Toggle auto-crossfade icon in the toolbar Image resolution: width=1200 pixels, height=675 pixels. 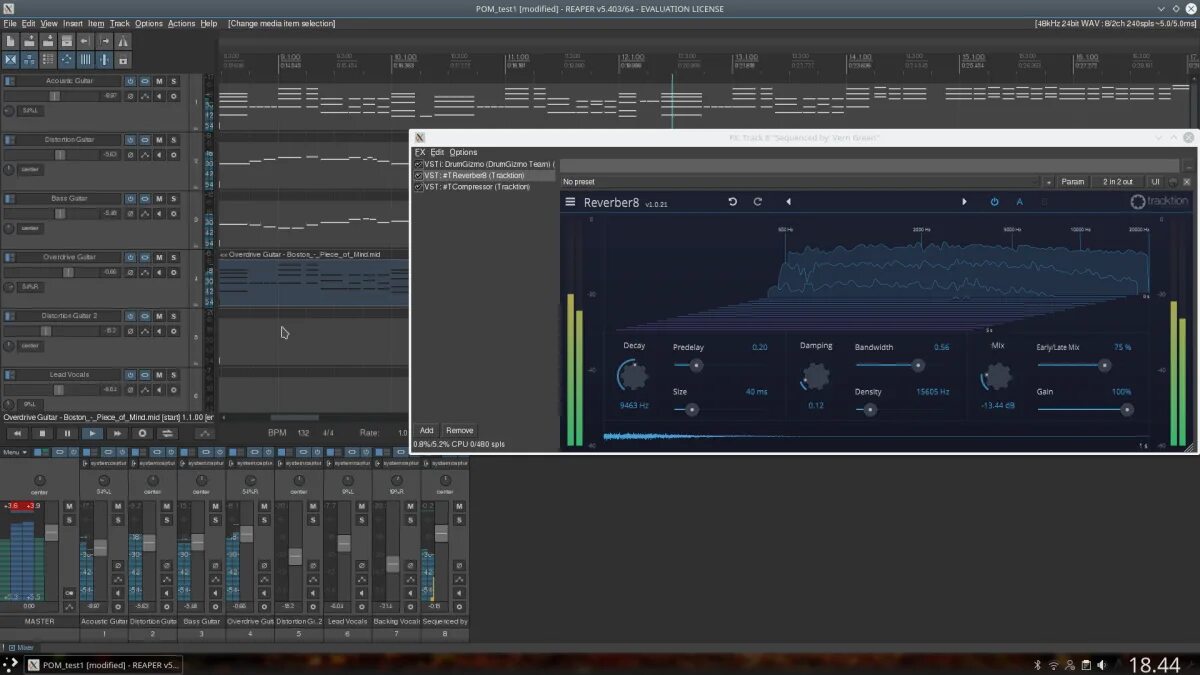(11, 60)
